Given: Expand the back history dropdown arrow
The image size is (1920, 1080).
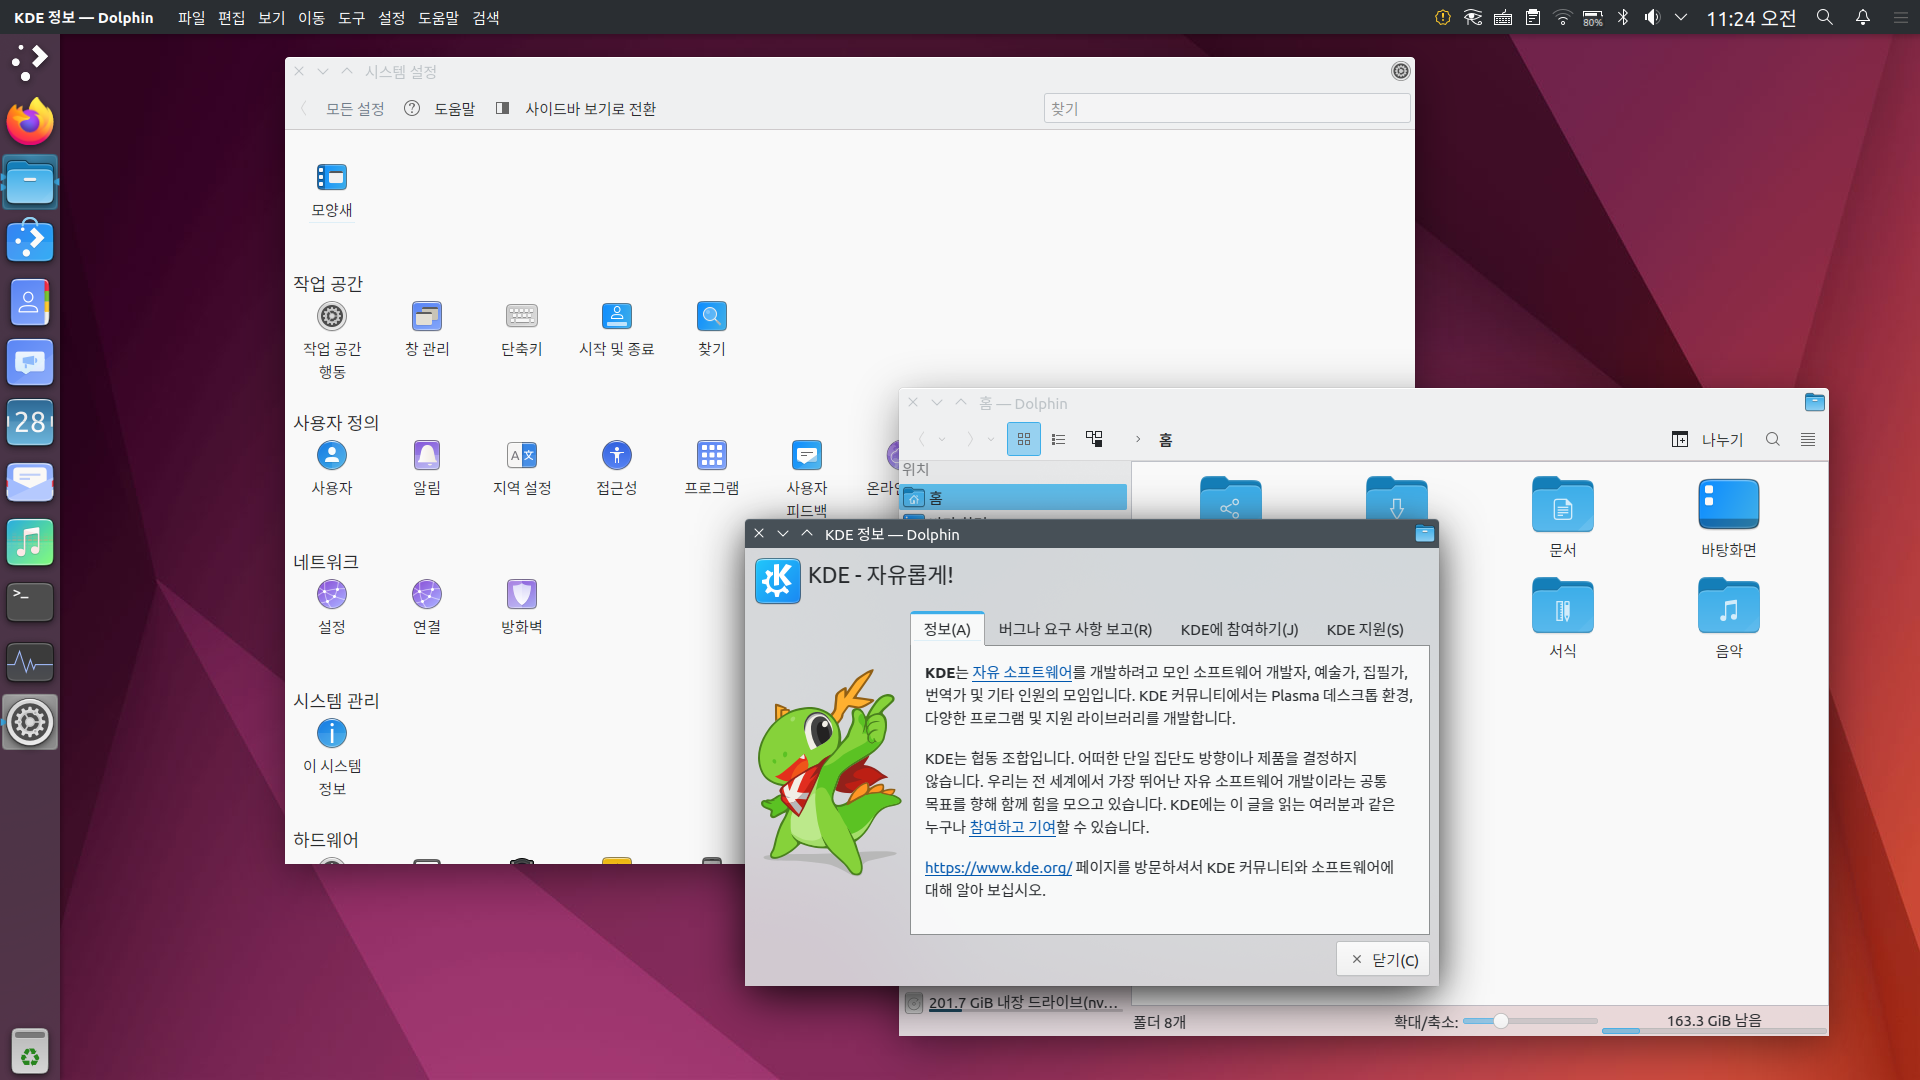Looking at the screenshot, I should click(942, 439).
